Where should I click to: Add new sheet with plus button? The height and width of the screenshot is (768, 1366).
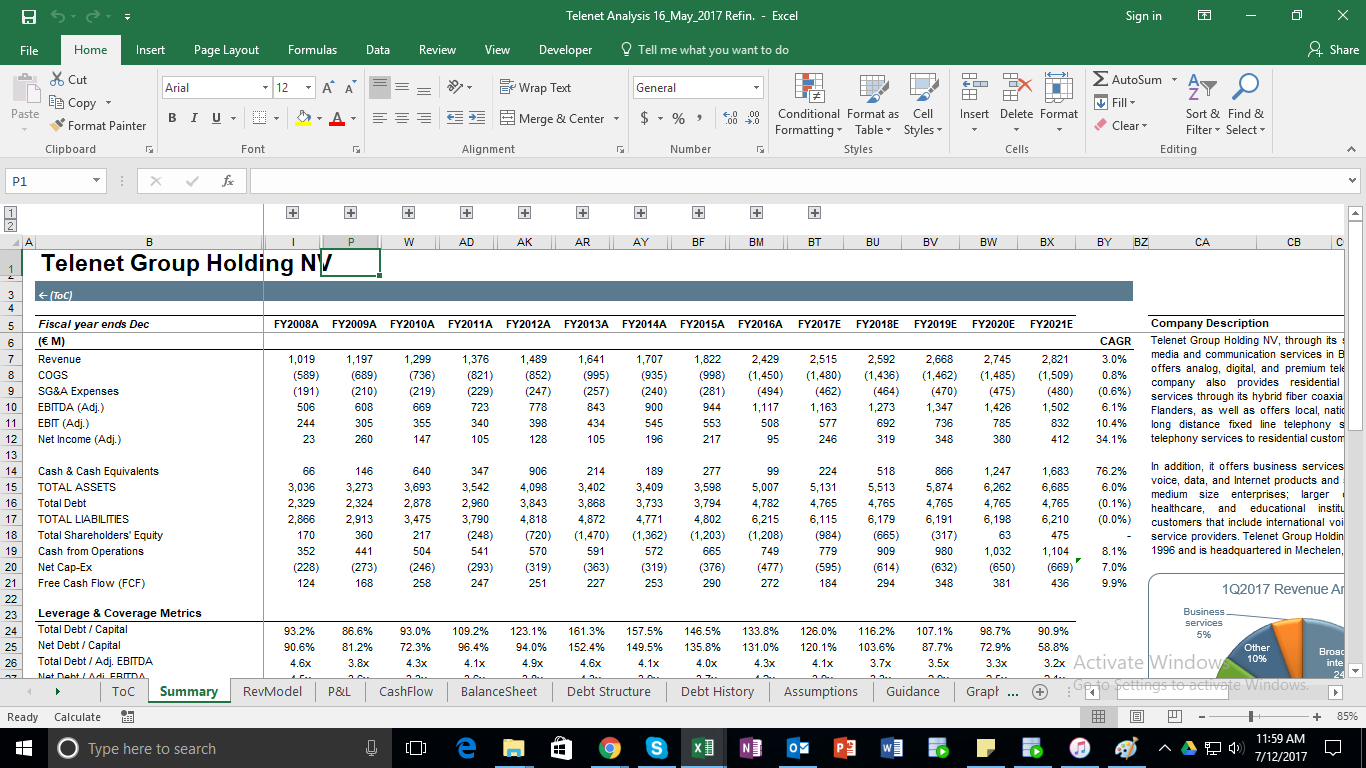(1040, 692)
